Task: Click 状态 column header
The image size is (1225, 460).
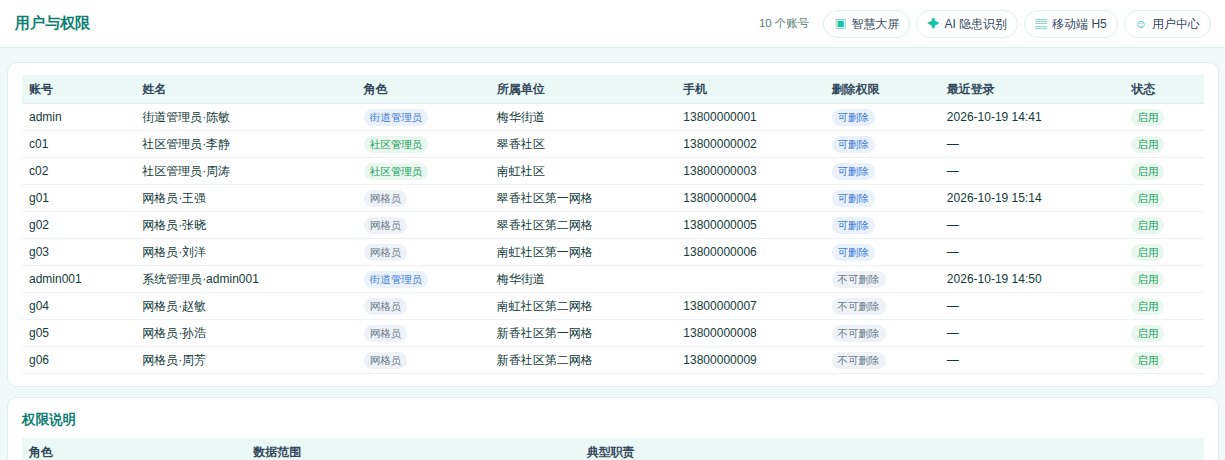Action: click(1143, 90)
